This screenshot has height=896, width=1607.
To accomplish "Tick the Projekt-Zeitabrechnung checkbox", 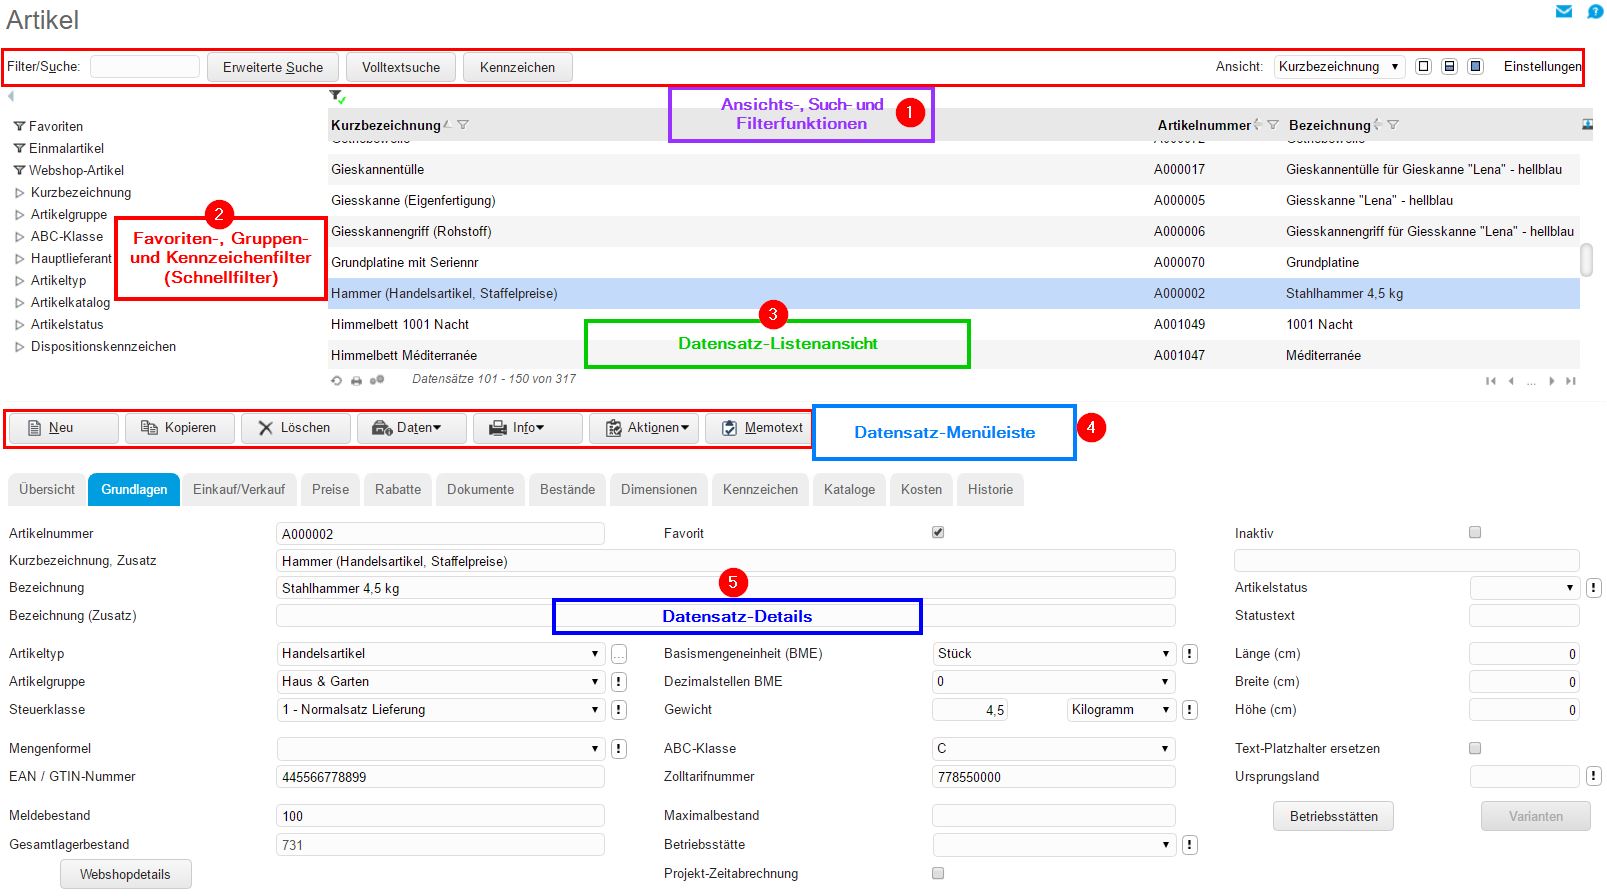I will point(938,873).
